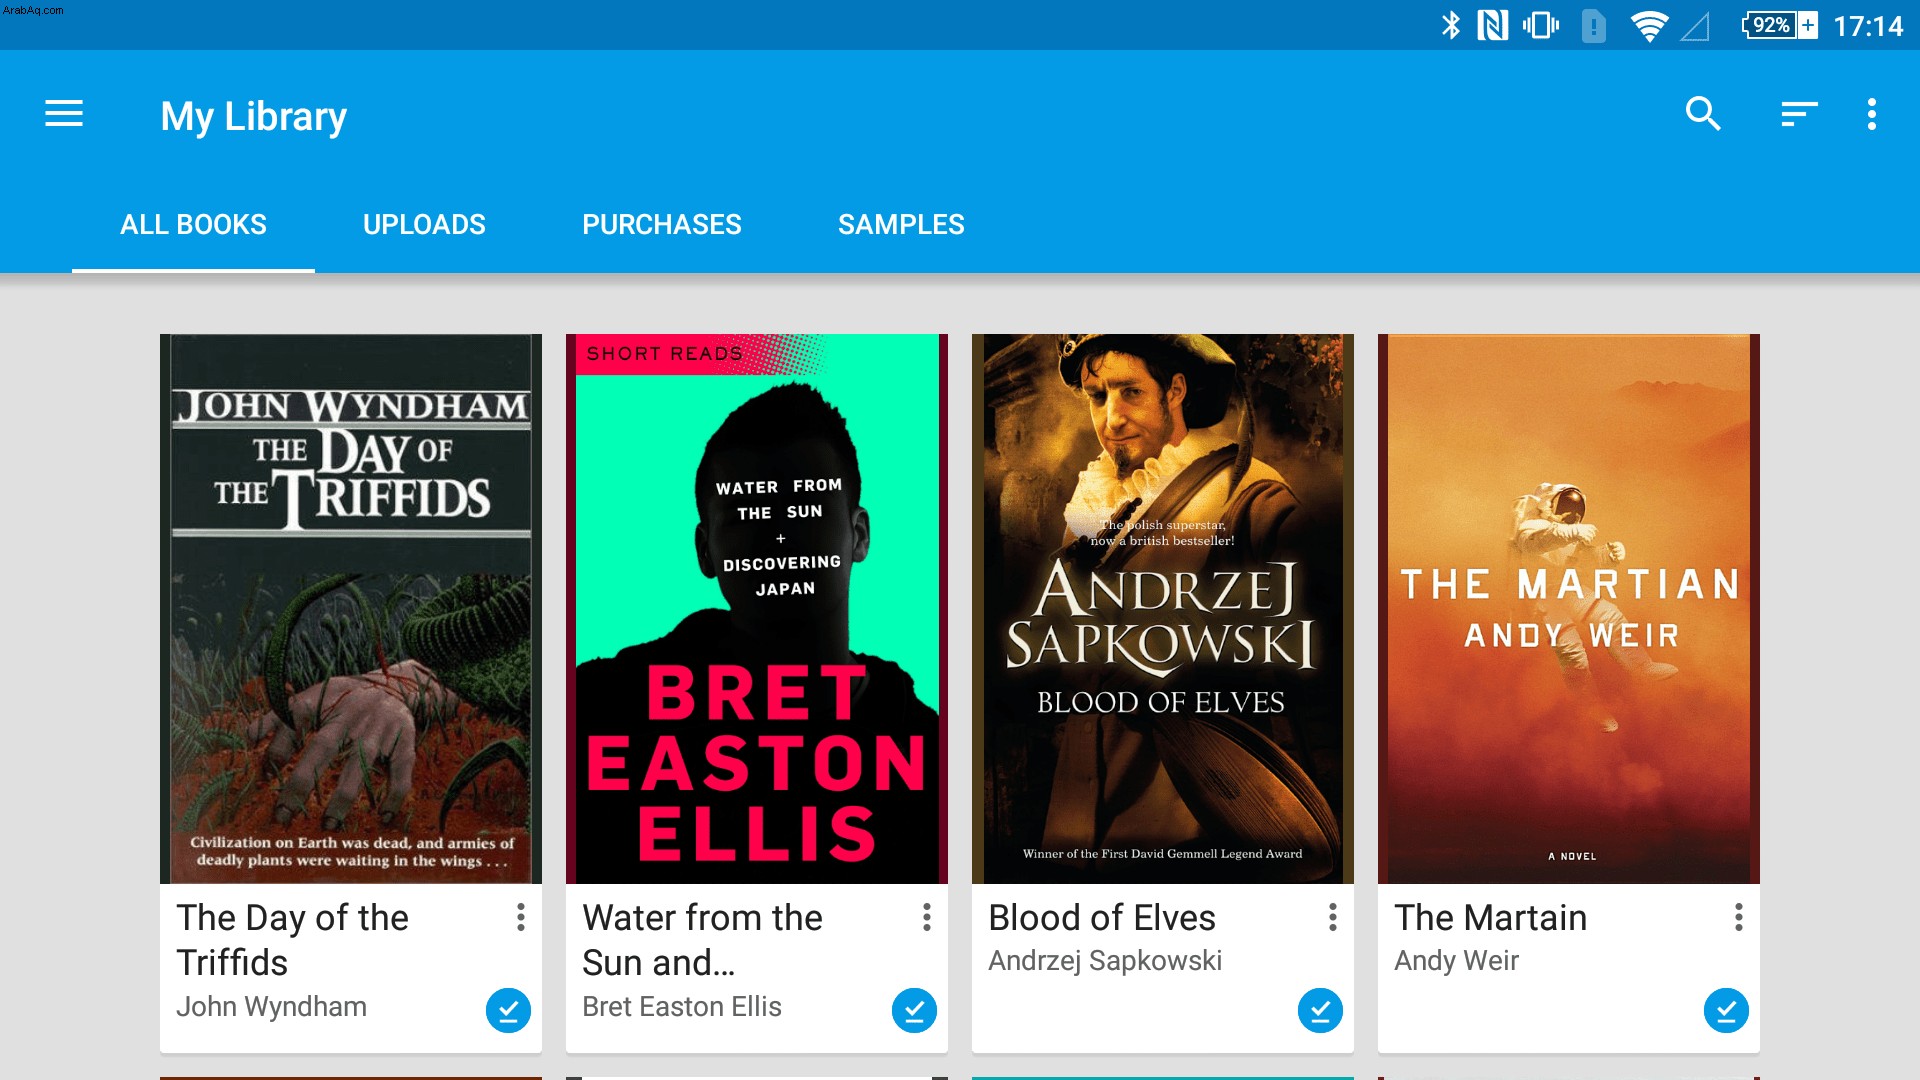Toggle download status for Water from the Sun

pos(914,1010)
